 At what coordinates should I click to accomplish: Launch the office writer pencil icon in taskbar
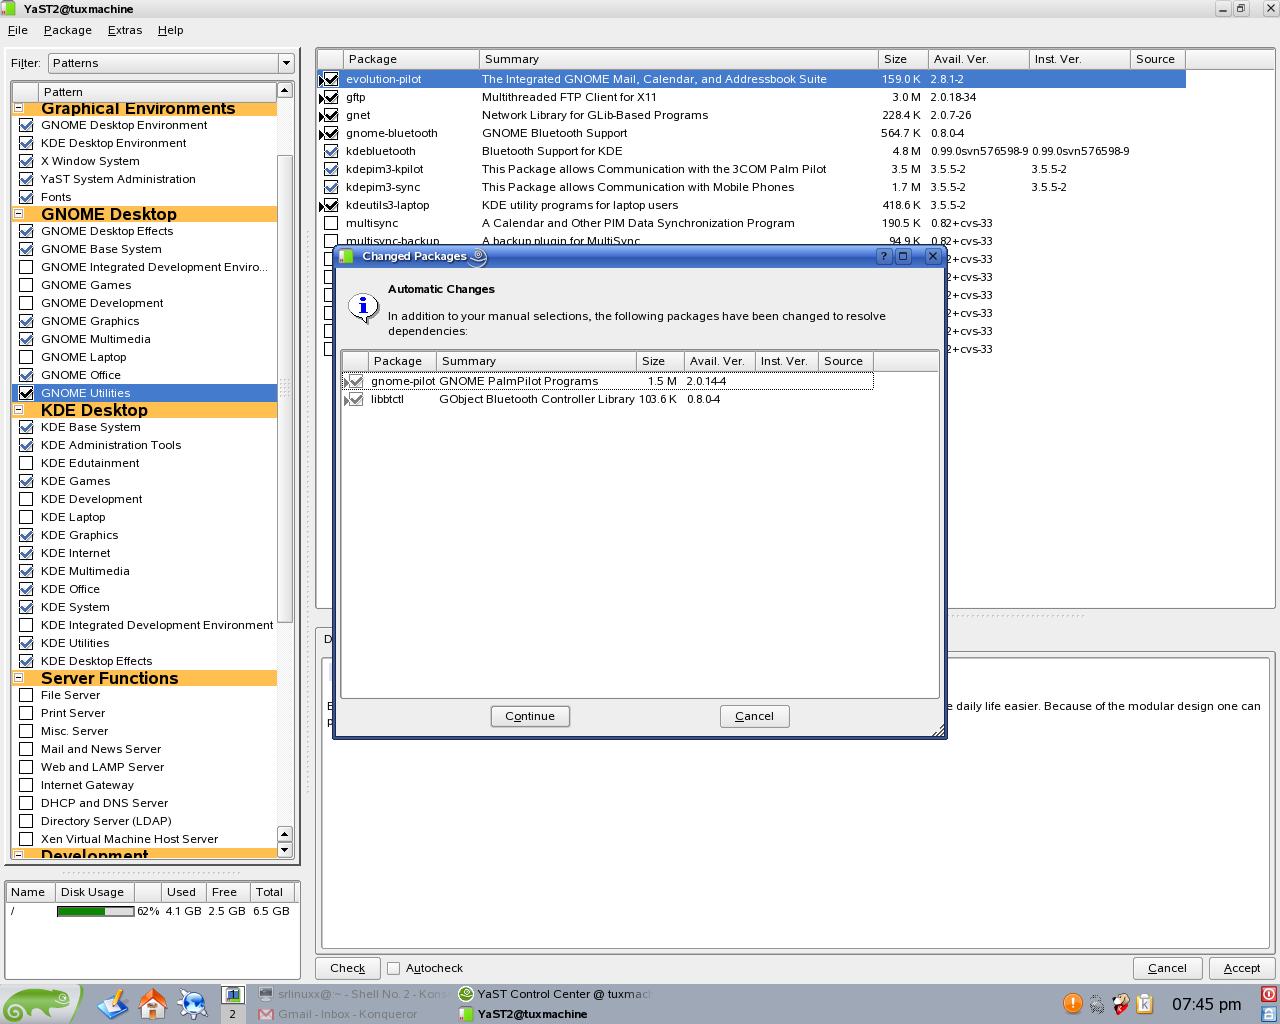(113, 1003)
